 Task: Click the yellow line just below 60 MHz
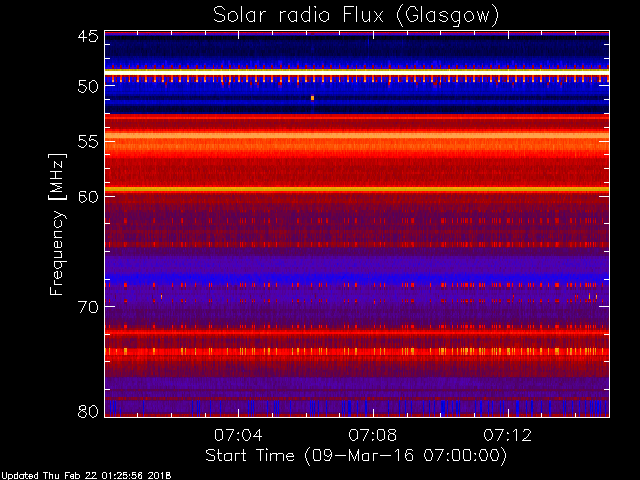tap(357, 189)
